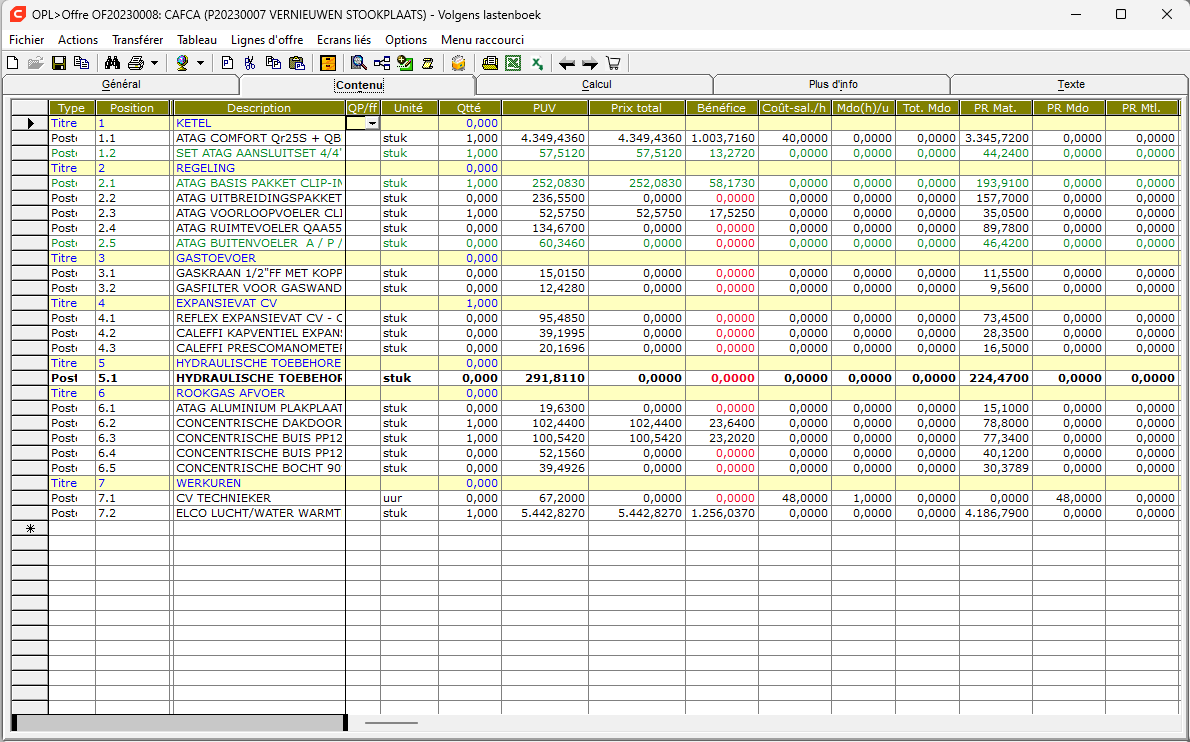Print using the printer icon
This screenshot has width=1190, height=742.
(136, 63)
